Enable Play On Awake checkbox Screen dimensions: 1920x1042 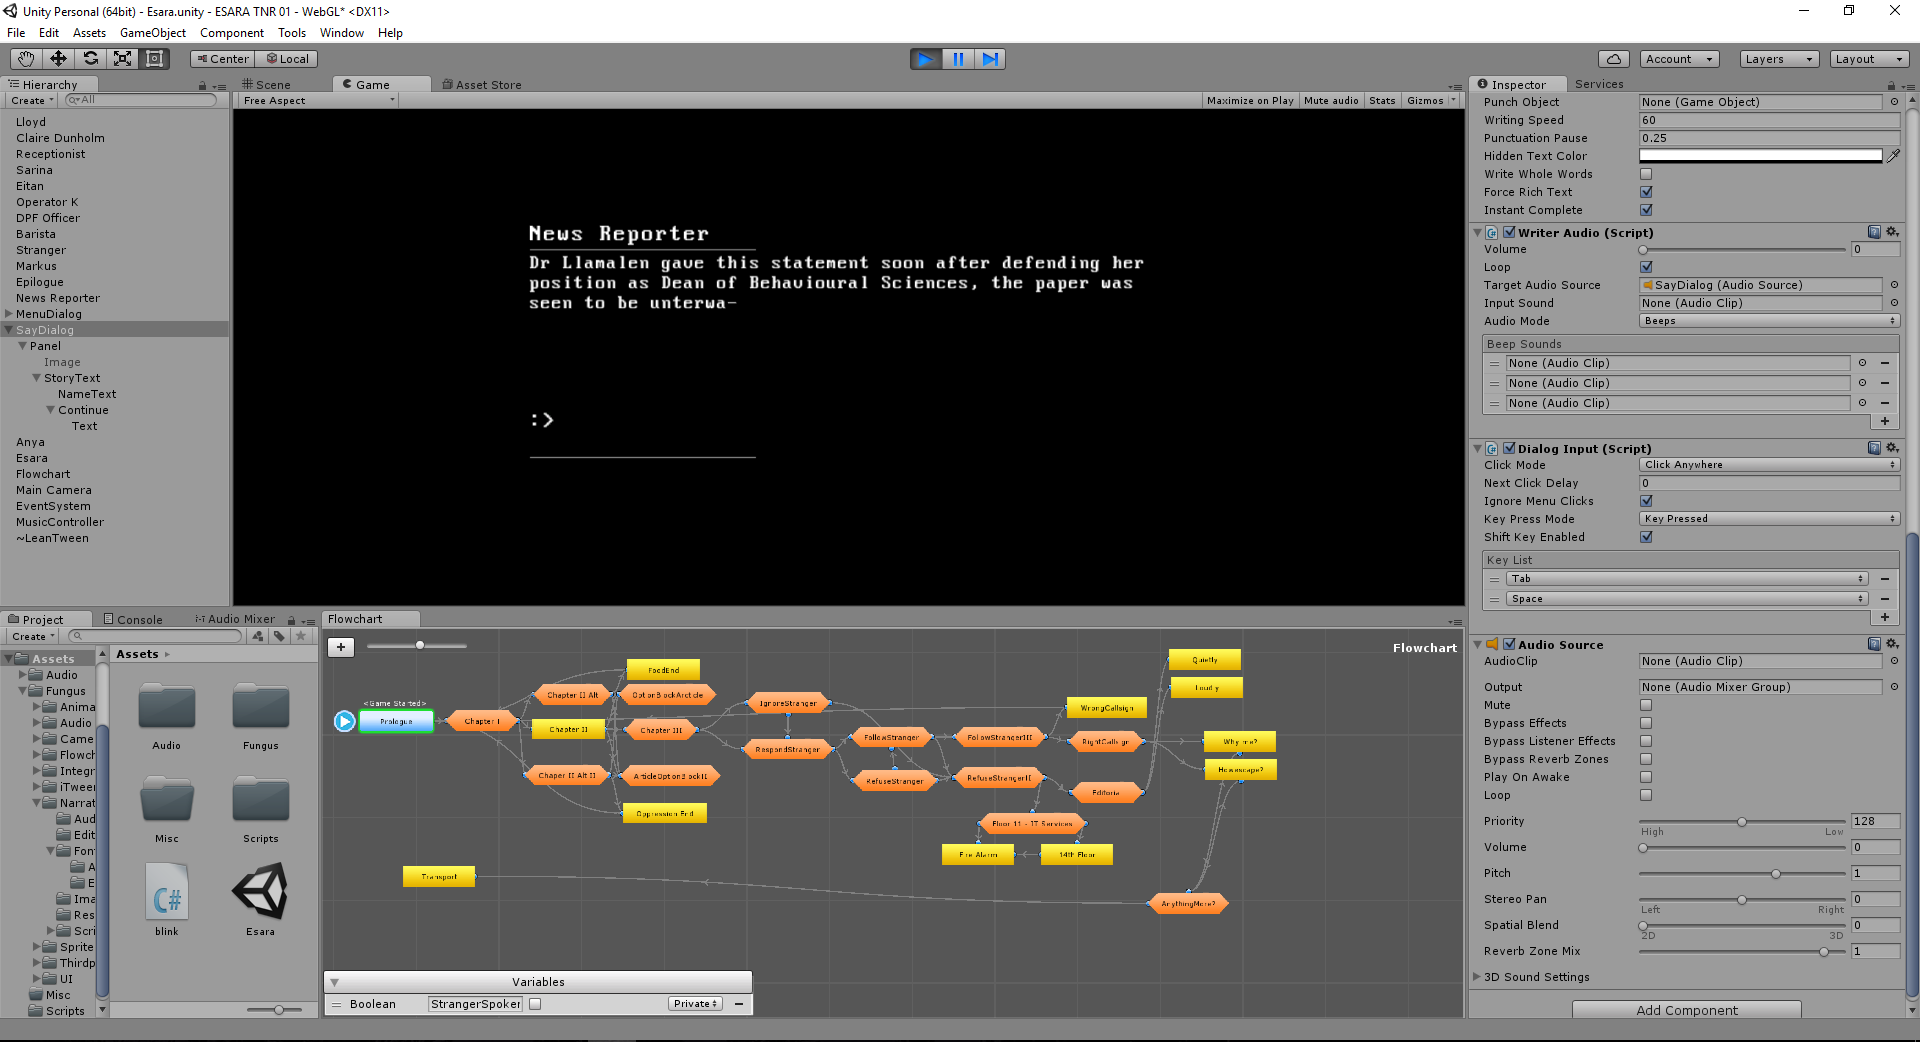coord(1646,777)
